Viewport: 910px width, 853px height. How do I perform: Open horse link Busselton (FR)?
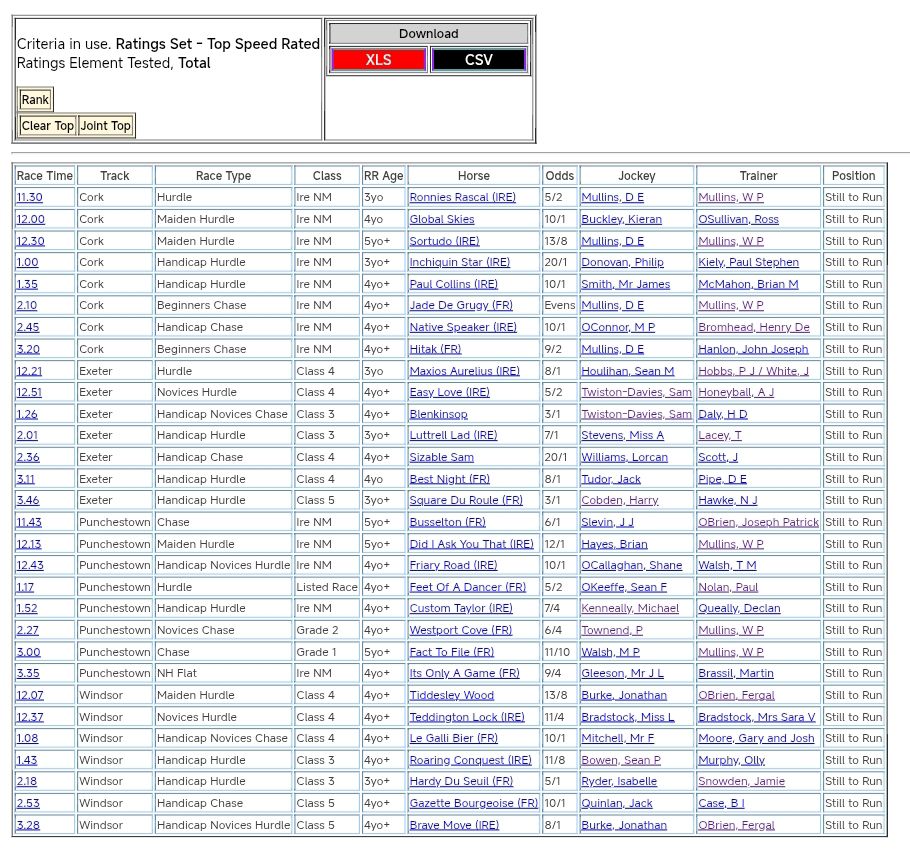tap(447, 523)
